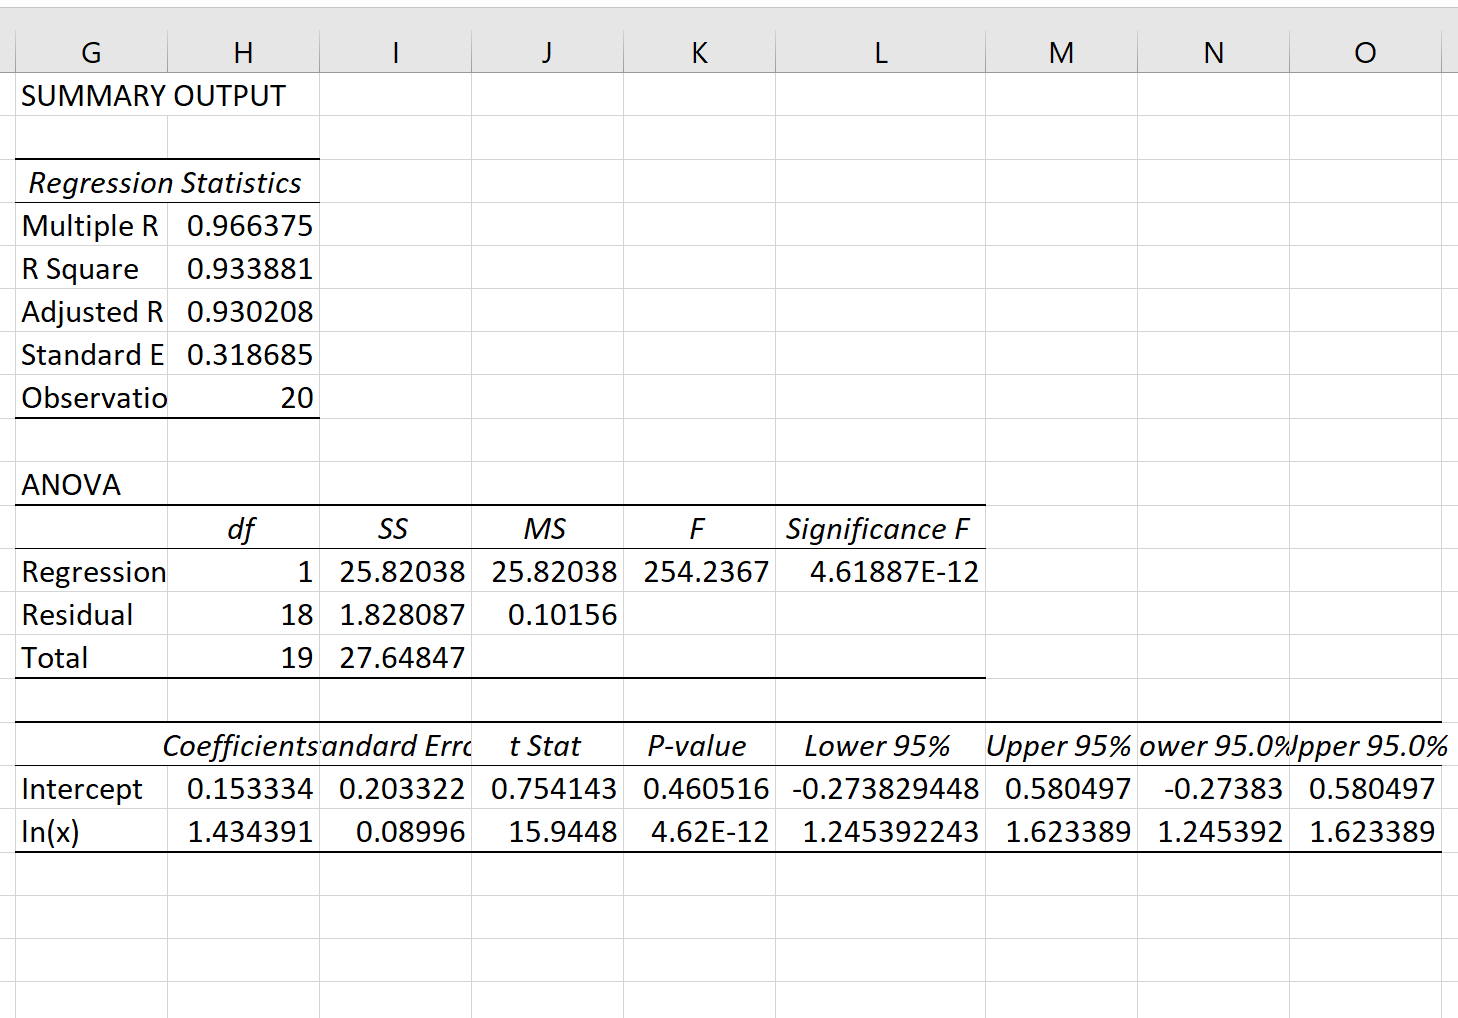This screenshot has height=1018, width=1458.
Task: Select column header H
Action: pos(243,52)
